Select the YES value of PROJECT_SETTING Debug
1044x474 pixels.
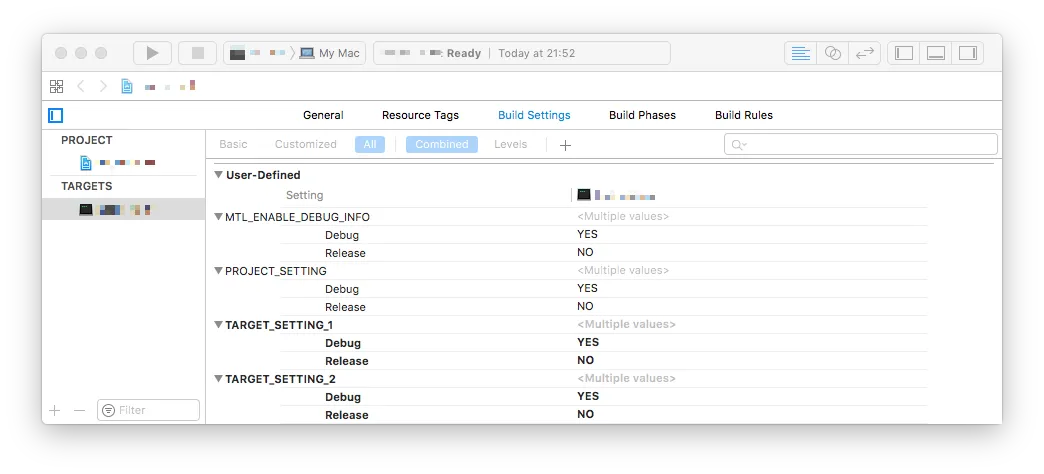tap(587, 288)
